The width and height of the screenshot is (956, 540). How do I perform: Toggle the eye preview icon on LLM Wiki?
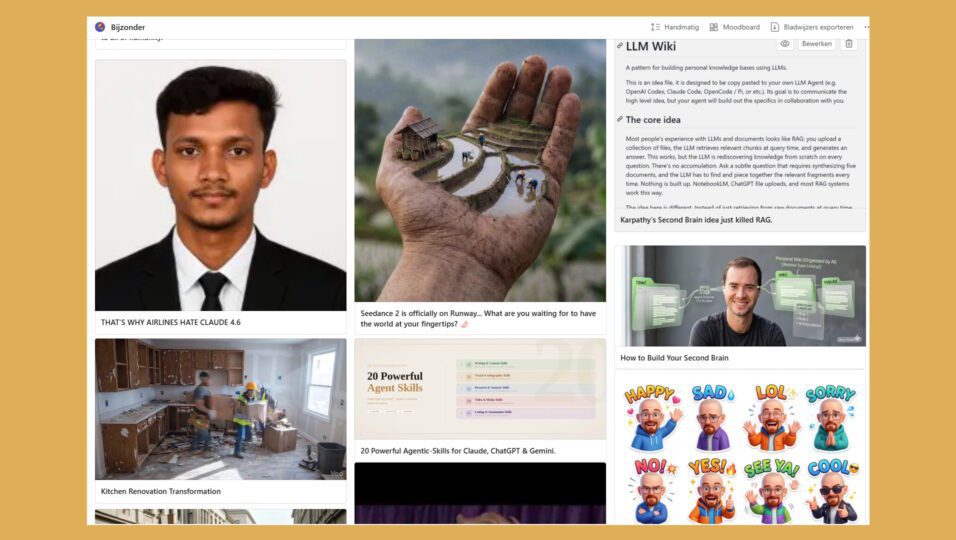tap(785, 44)
